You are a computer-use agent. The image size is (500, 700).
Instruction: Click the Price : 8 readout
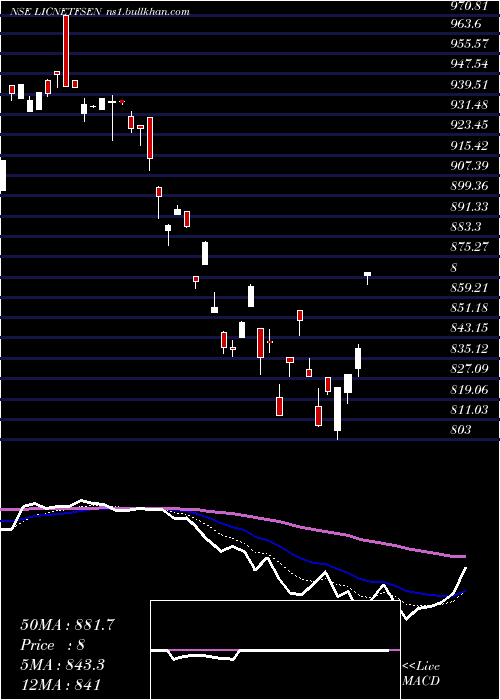tap(53, 645)
